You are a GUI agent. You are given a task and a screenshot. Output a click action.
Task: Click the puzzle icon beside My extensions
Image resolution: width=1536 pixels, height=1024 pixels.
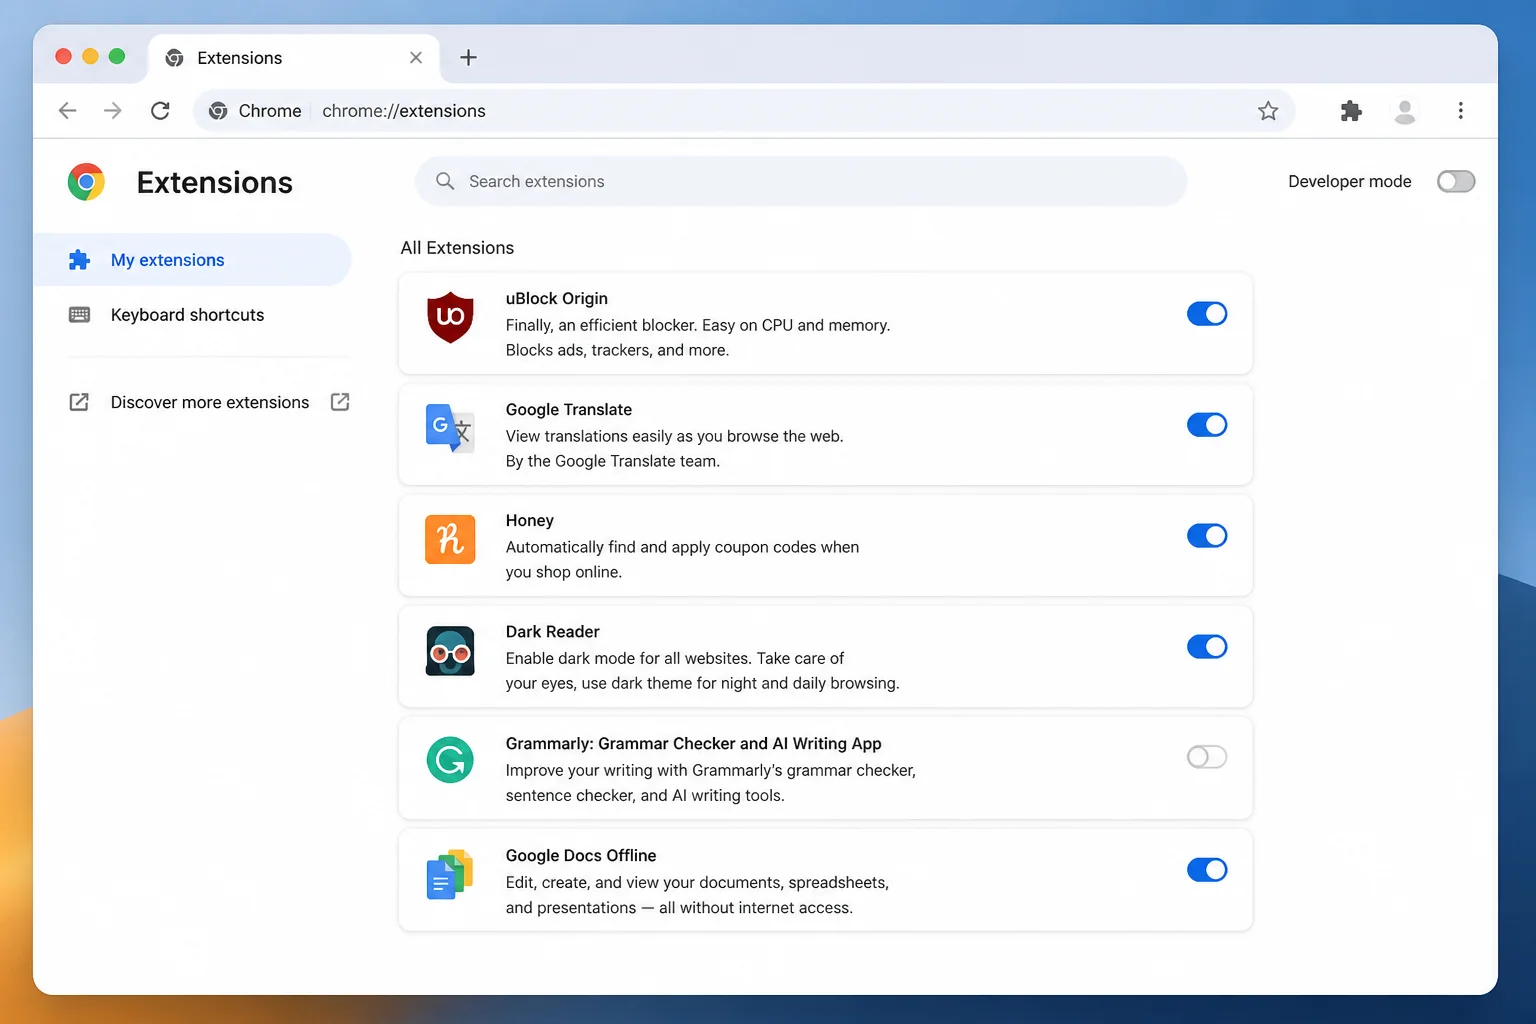[x=79, y=260]
